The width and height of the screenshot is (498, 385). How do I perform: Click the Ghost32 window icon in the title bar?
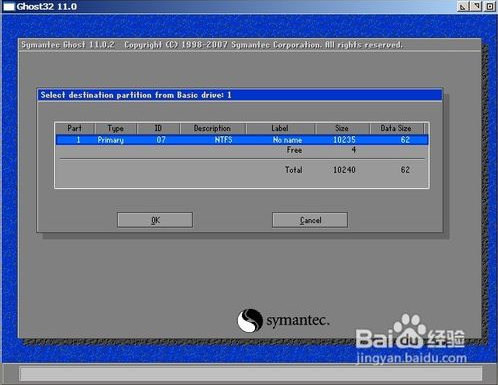coord(8,6)
